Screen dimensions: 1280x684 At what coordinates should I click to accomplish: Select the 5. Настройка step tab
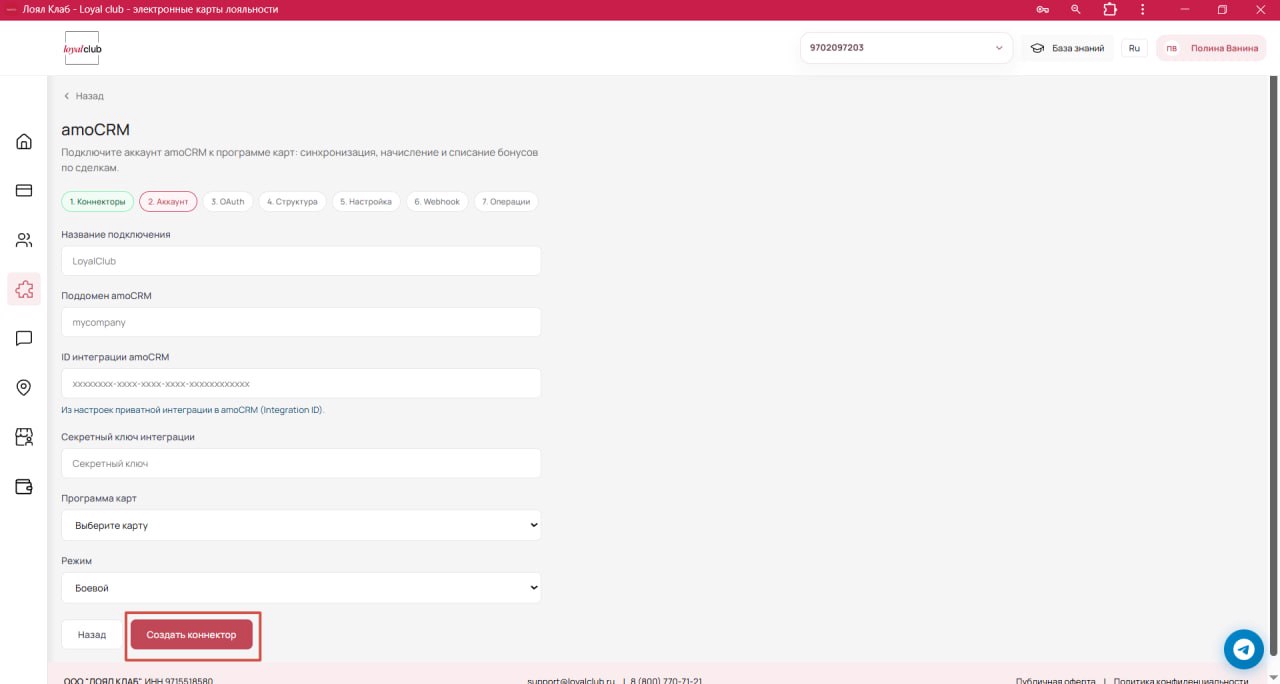click(x=366, y=202)
